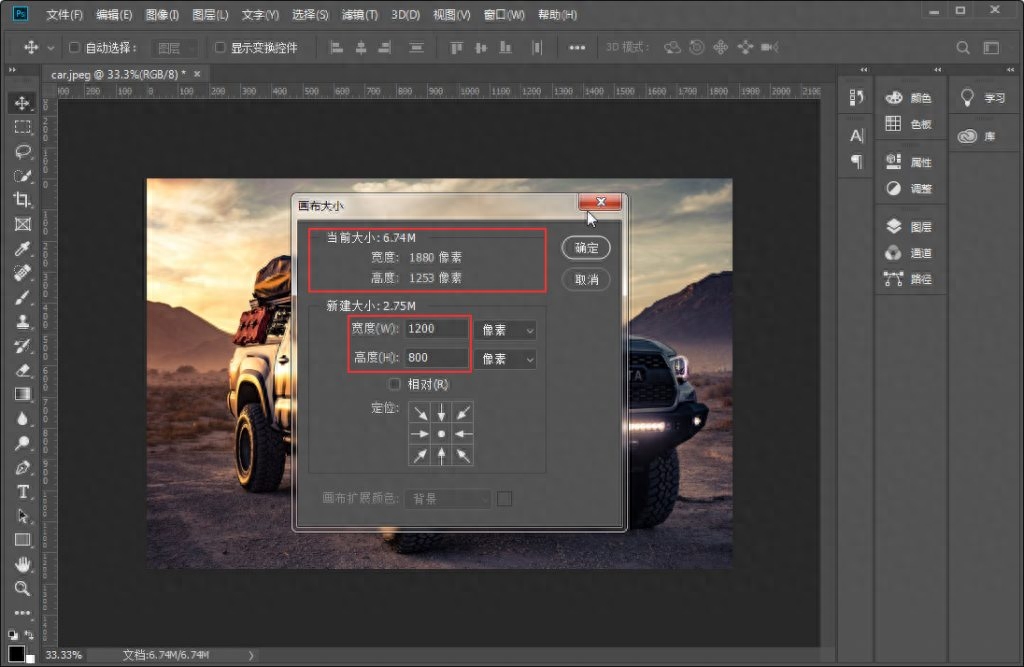Collapse the far-right panel group arrows
This screenshot has height=667, width=1024.
[1010, 69]
